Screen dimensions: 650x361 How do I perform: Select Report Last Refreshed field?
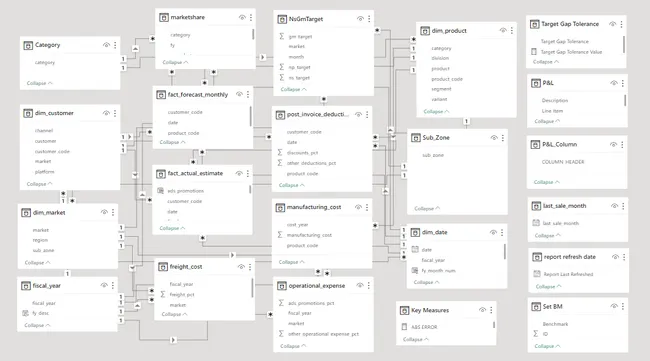coord(568,274)
